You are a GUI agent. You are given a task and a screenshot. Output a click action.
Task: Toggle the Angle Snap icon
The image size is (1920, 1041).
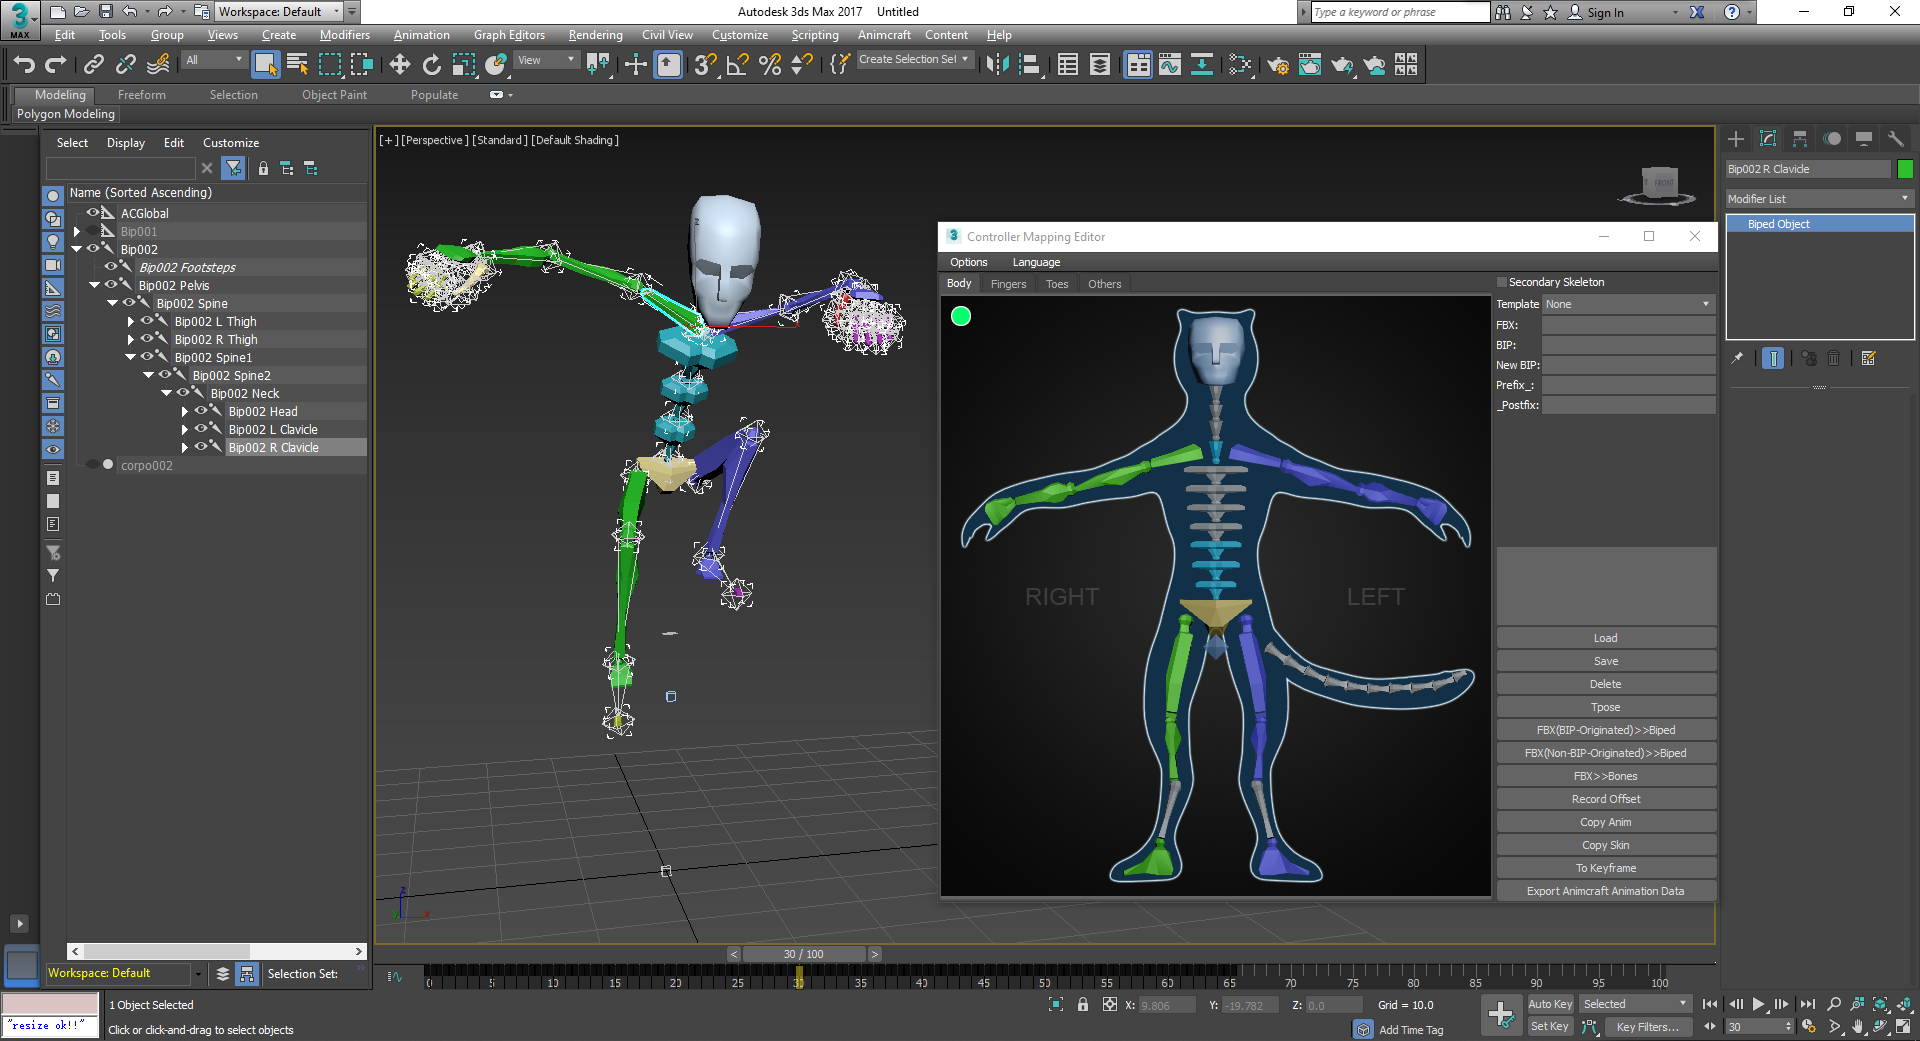[x=738, y=65]
